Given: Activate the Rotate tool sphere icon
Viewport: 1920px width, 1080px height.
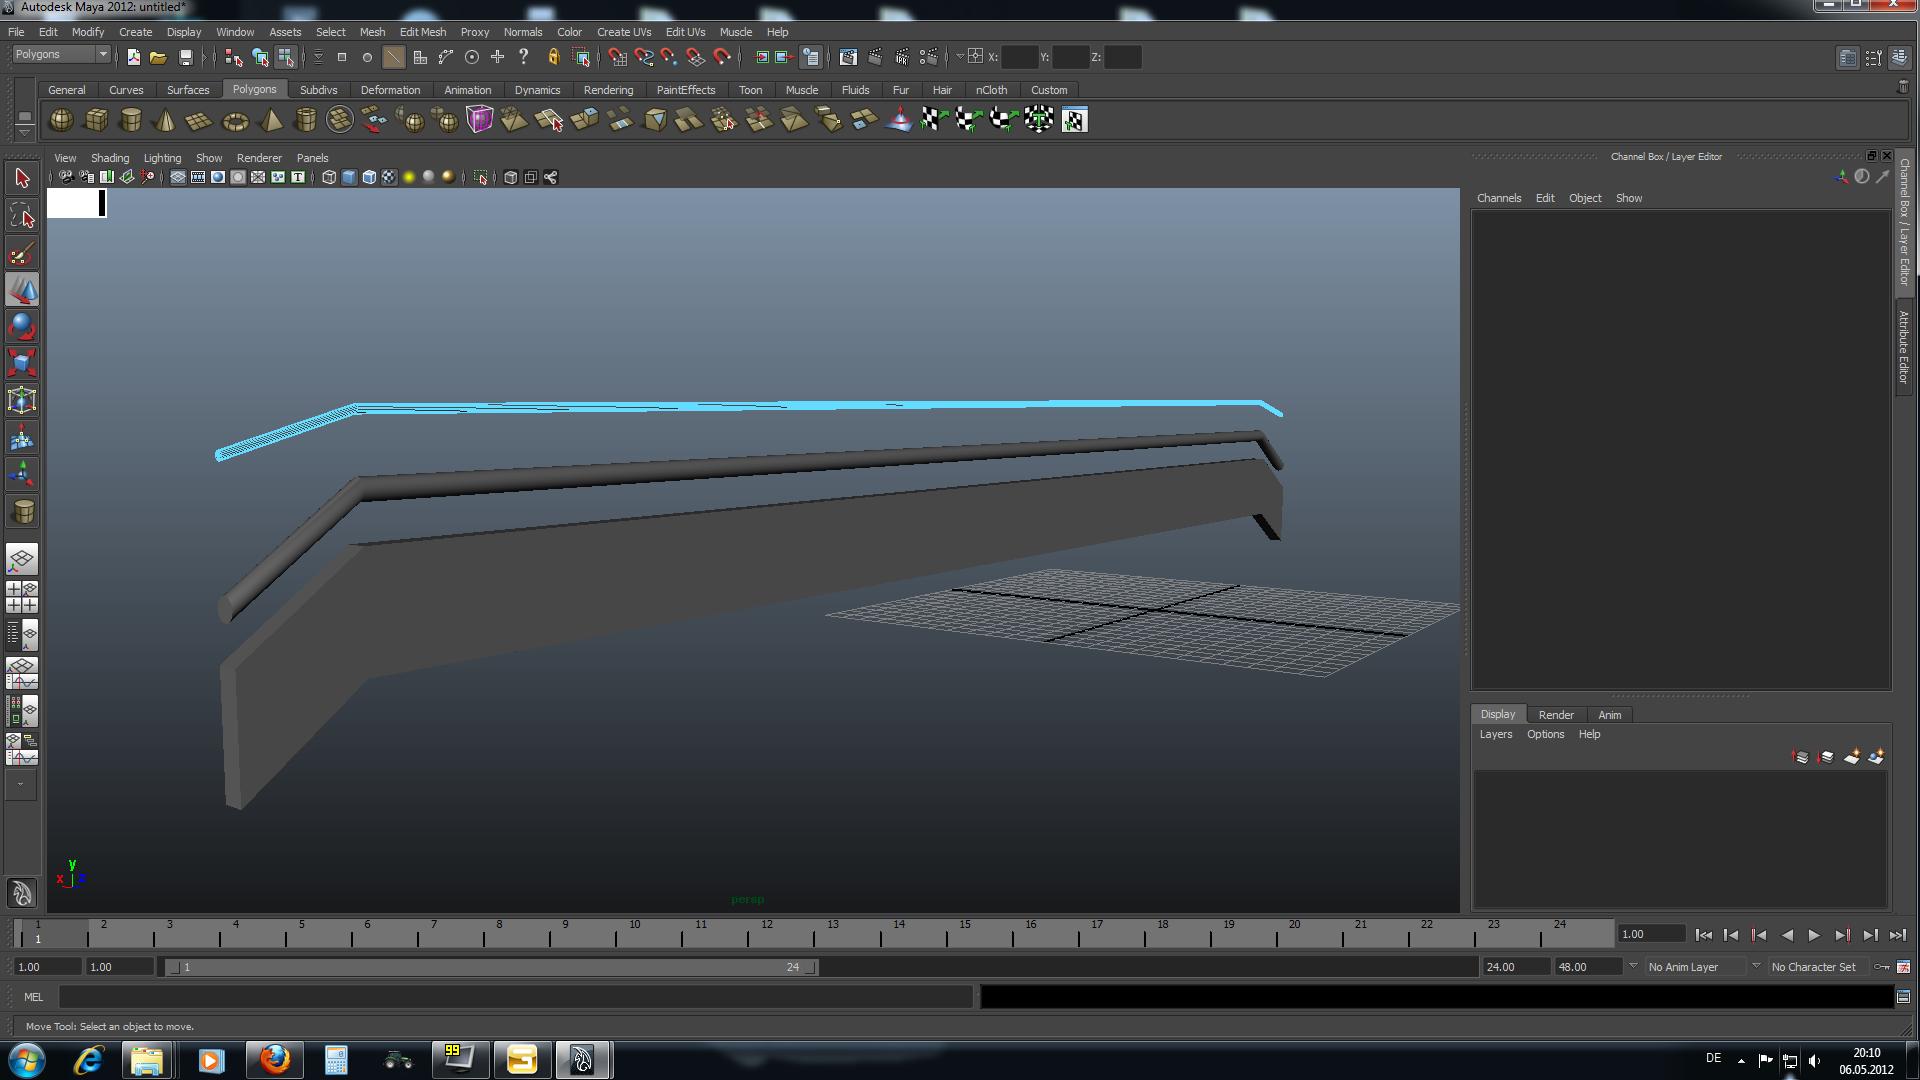Looking at the screenshot, I should (x=22, y=327).
